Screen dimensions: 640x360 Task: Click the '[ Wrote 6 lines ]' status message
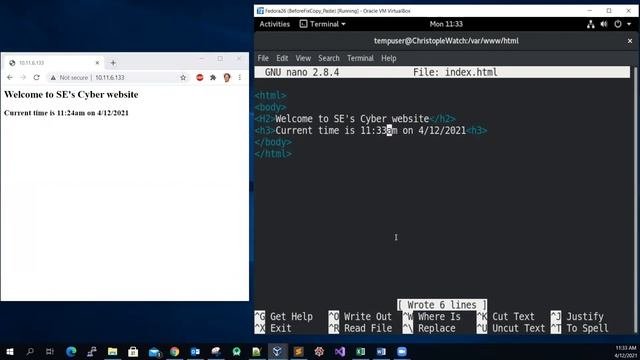pos(442,305)
